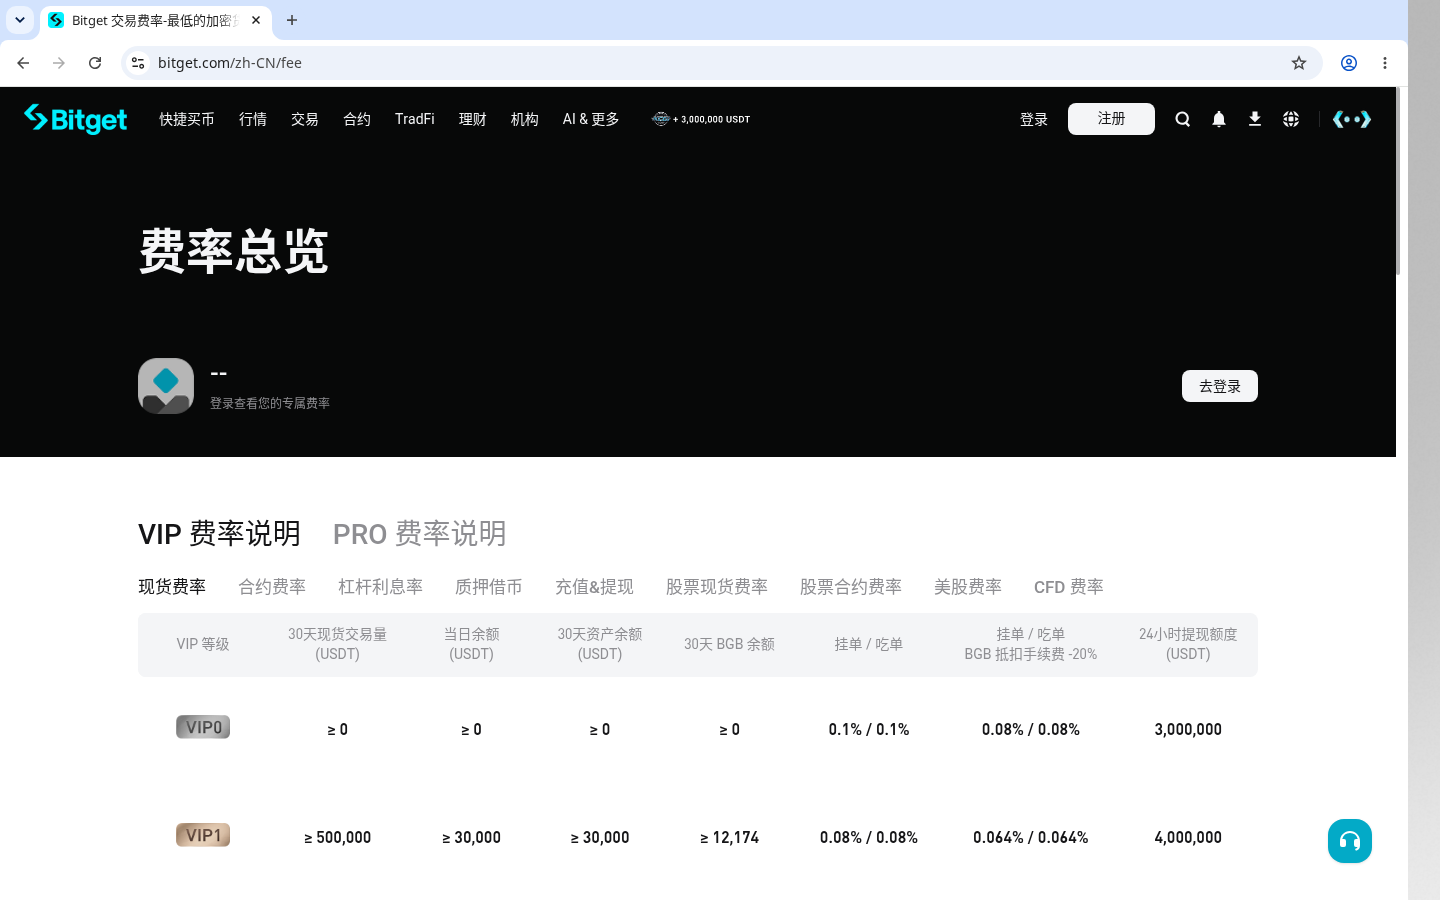Switch to PRO 费率说明 tab
Screen dimensions: 1440x900
pos(419,534)
